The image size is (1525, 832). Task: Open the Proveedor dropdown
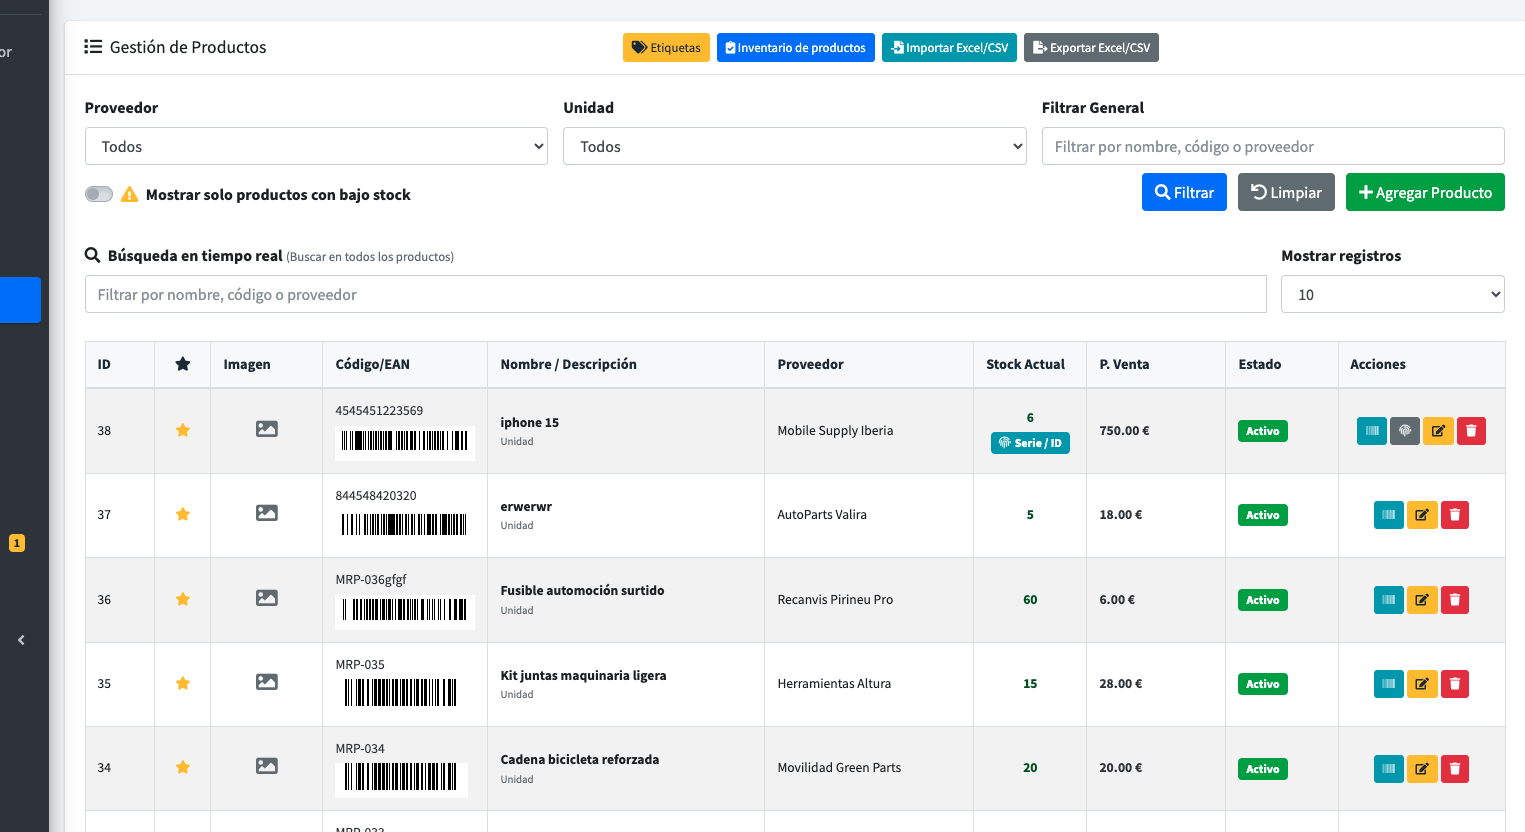[x=316, y=146]
